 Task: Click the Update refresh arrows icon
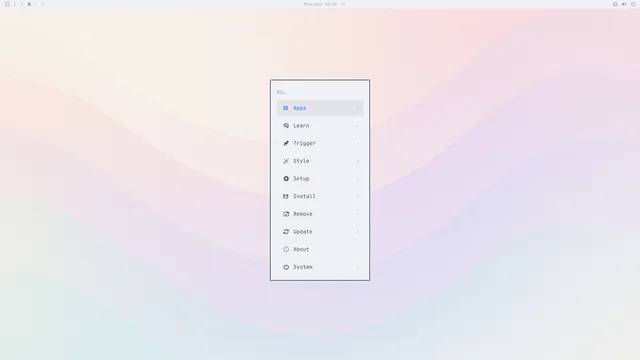[x=286, y=231]
